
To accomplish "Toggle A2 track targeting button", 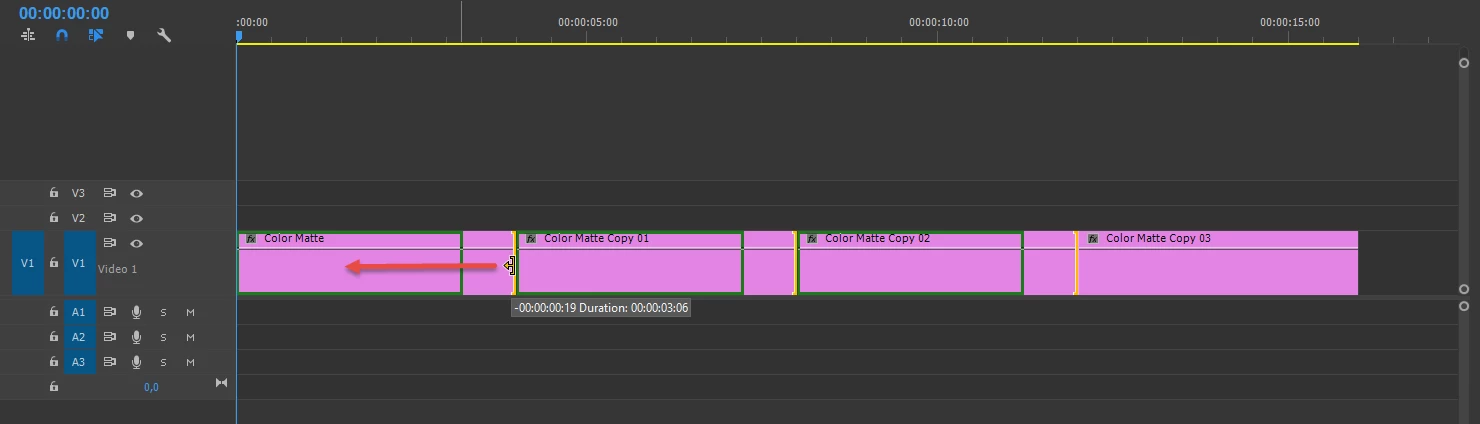I will pyautogui.click(x=79, y=337).
